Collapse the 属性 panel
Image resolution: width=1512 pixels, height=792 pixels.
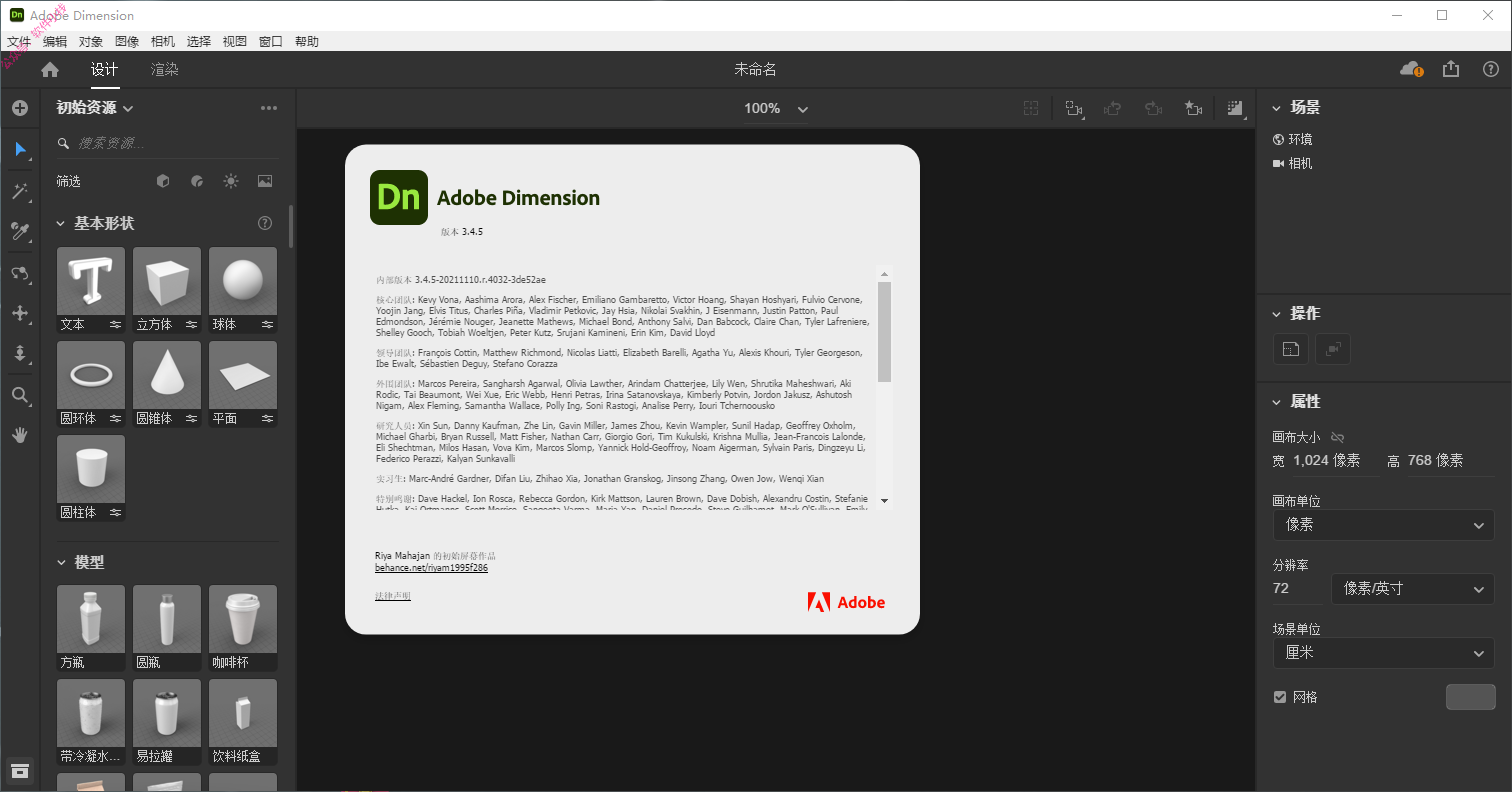point(1277,402)
